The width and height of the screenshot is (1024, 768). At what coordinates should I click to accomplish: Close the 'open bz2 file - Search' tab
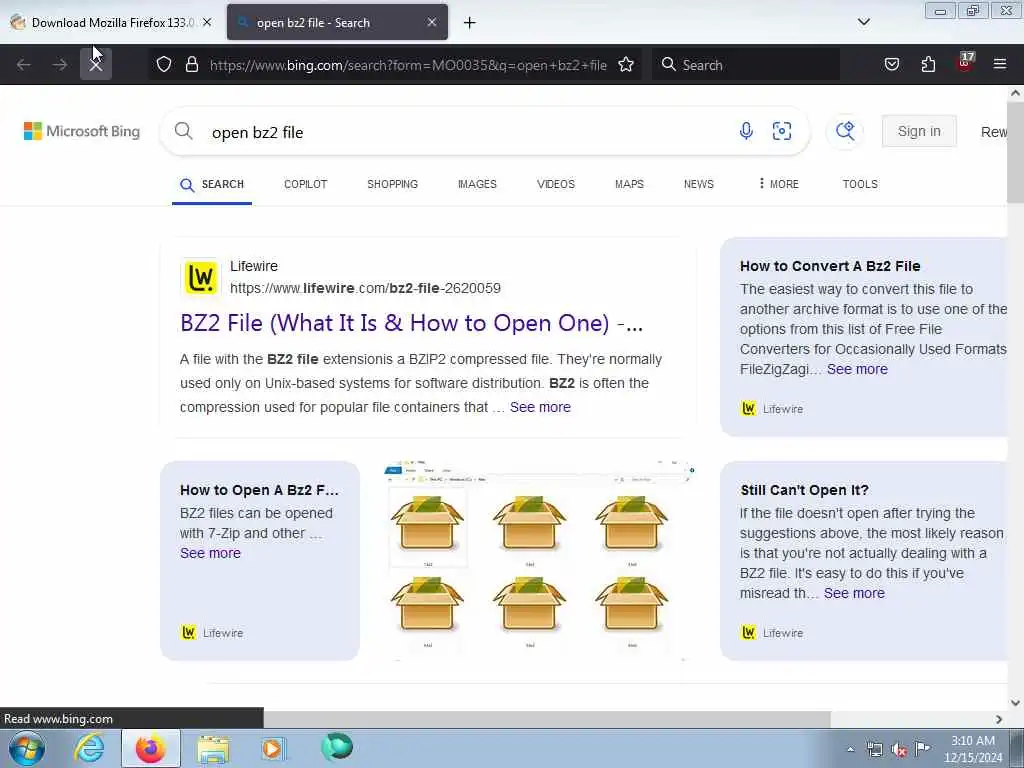pyautogui.click(x=432, y=22)
